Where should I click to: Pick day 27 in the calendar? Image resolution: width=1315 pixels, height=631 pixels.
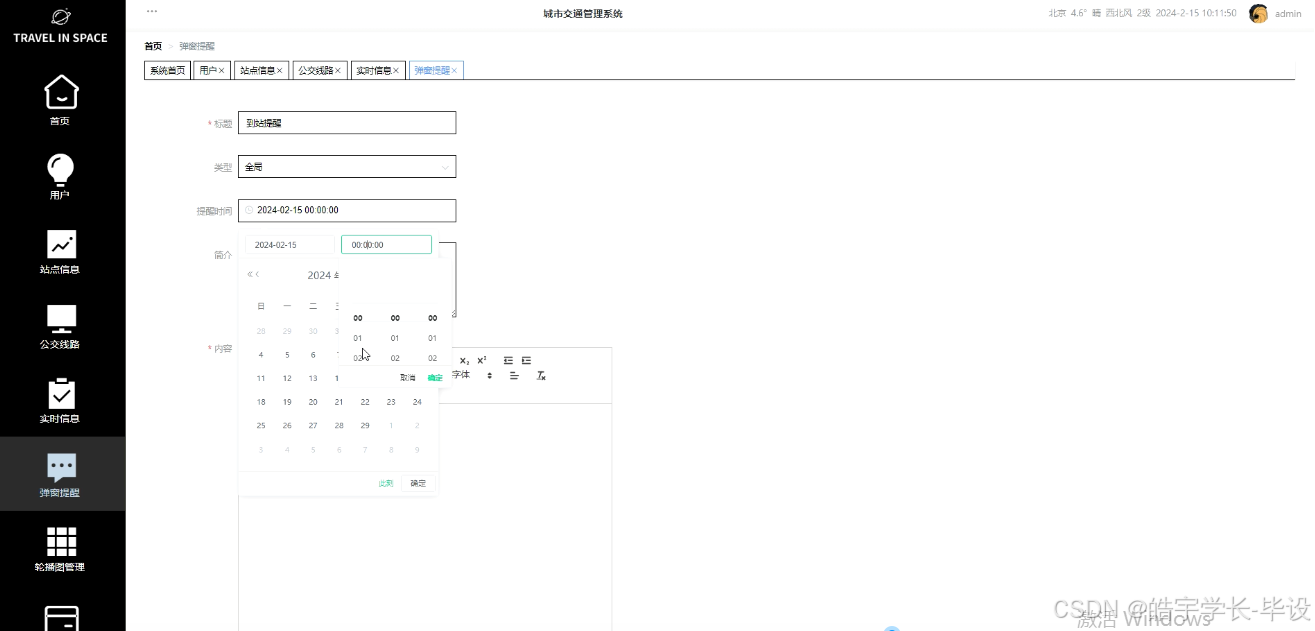pyautogui.click(x=313, y=426)
